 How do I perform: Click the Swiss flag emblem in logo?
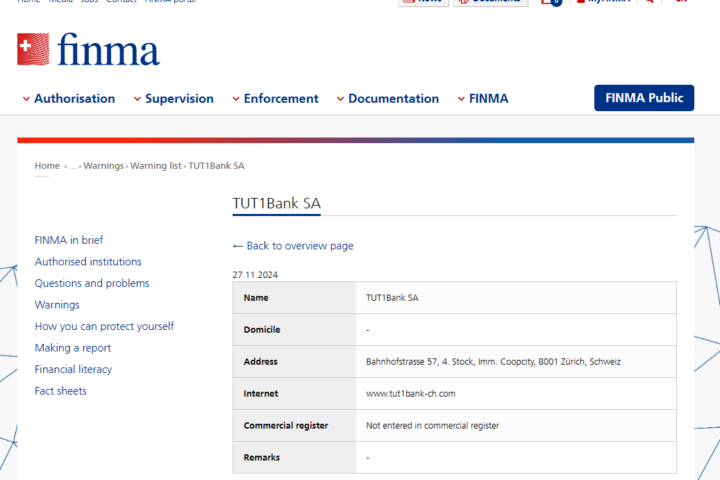click(x=33, y=49)
